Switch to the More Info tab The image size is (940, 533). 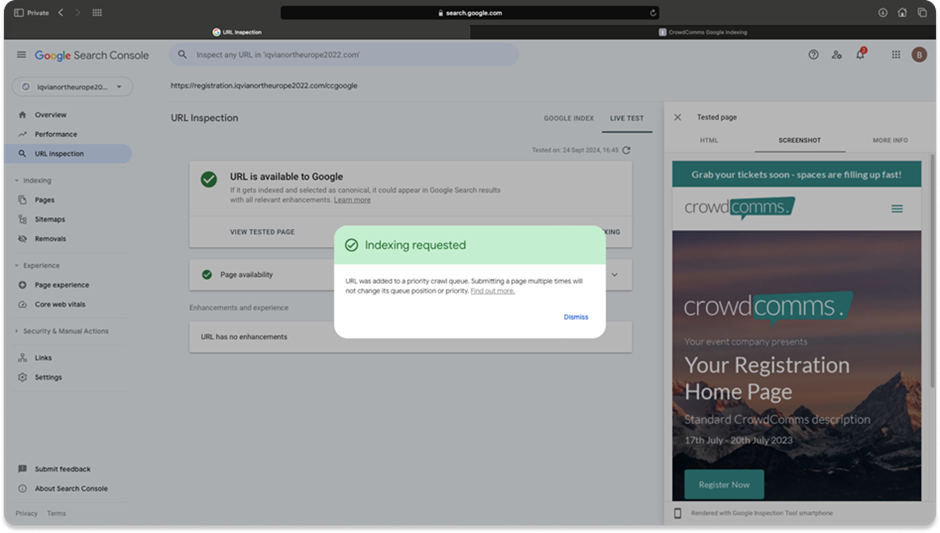click(890, 140)
